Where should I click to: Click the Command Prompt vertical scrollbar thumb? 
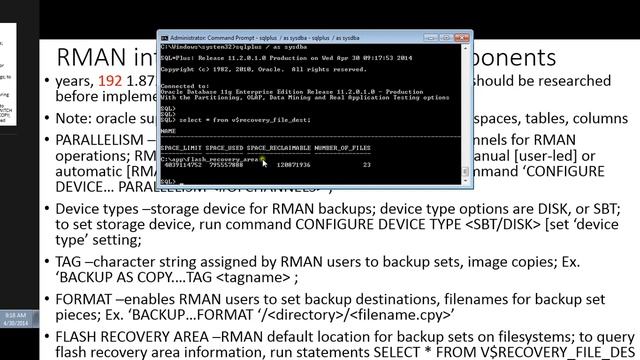tap(465, 171)
